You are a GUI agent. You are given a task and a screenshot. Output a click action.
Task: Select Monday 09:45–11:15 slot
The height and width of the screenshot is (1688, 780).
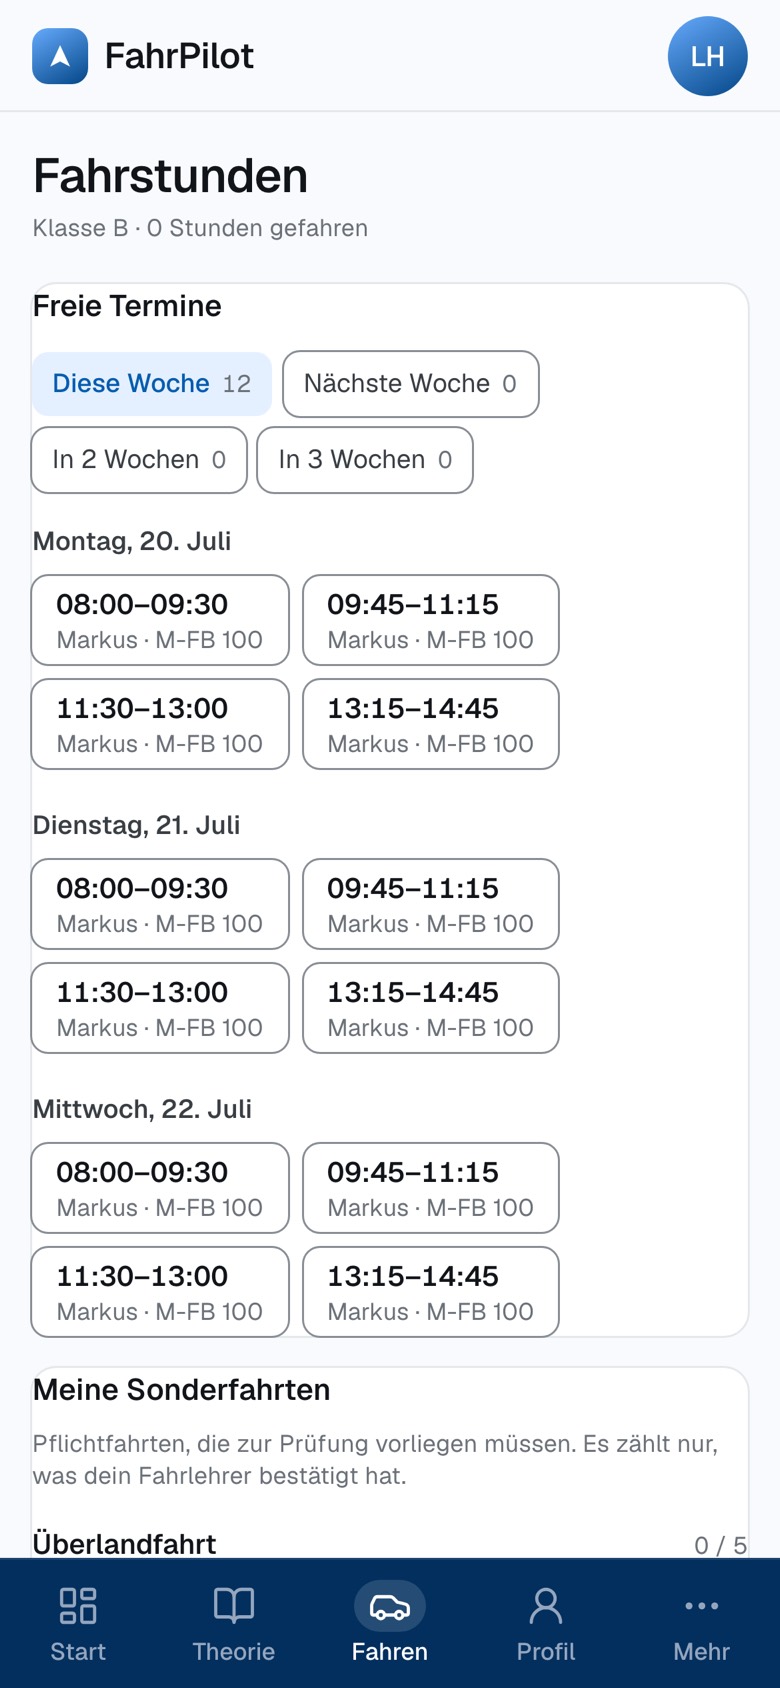(x=431, y=620)
